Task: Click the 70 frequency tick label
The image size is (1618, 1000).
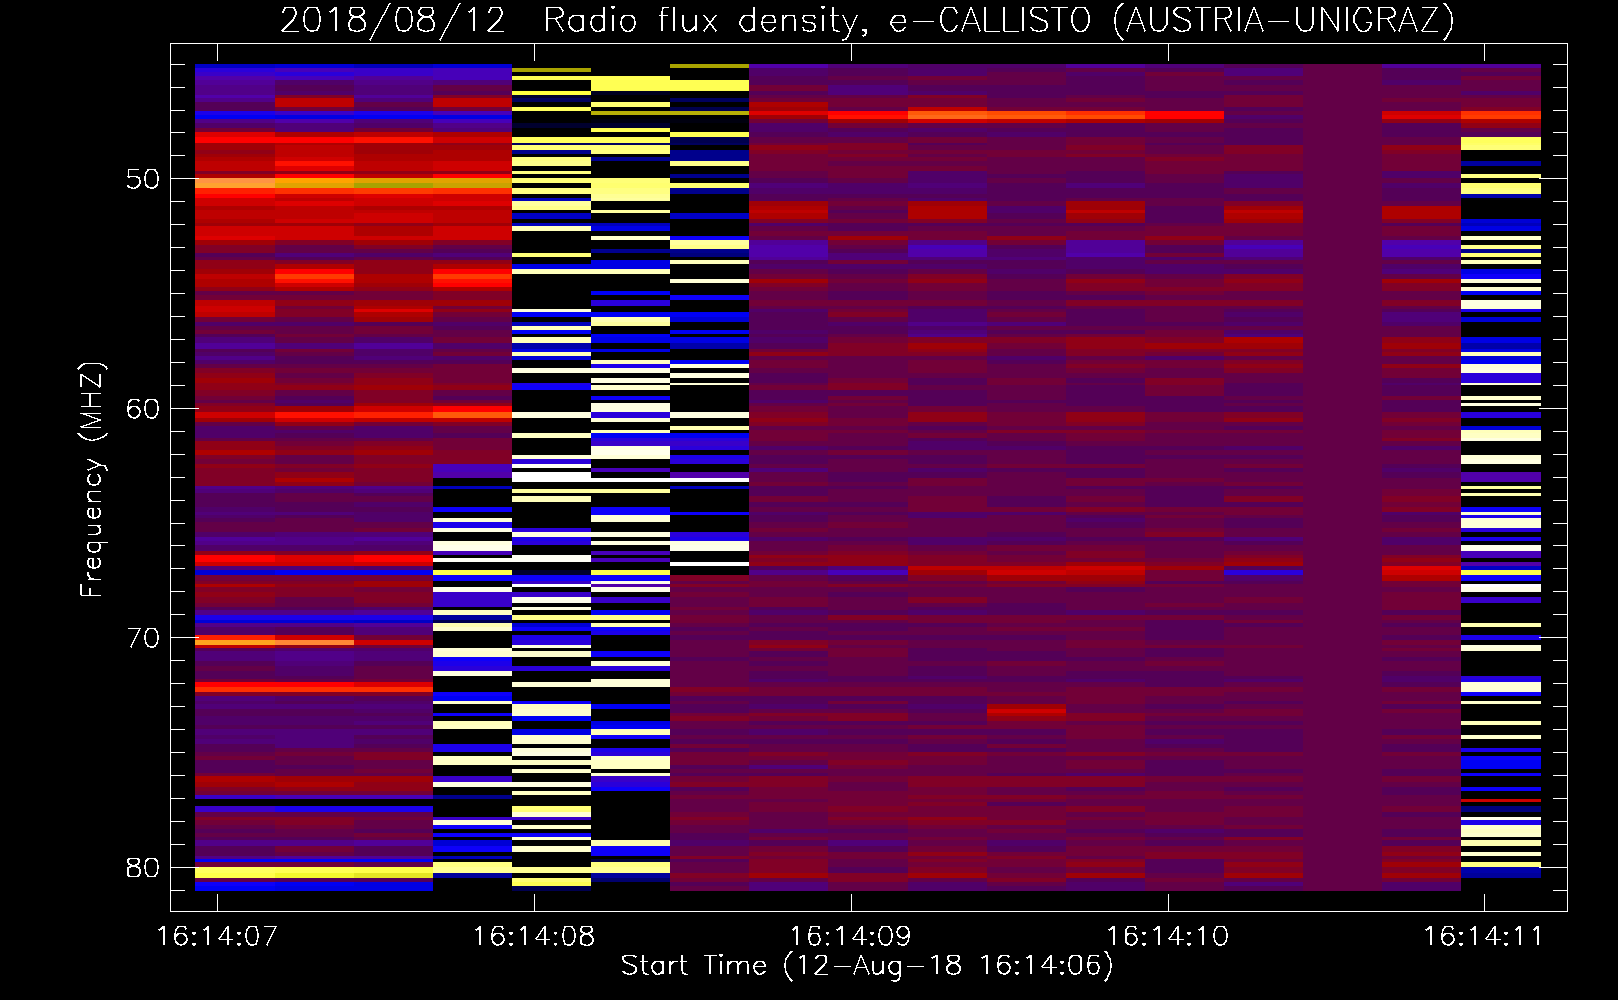Action: coord(143,638)
